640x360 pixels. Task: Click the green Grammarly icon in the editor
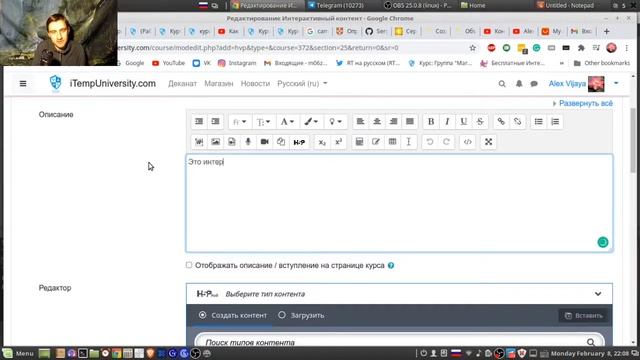click(603, 242)
